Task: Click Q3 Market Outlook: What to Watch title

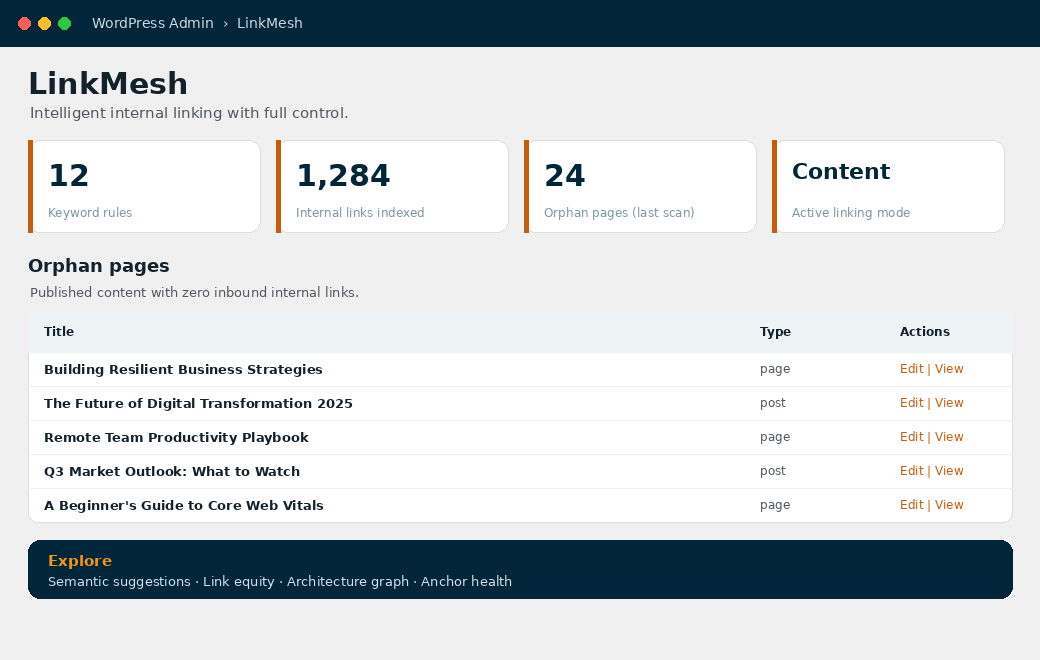Action: tap(172, 471)
